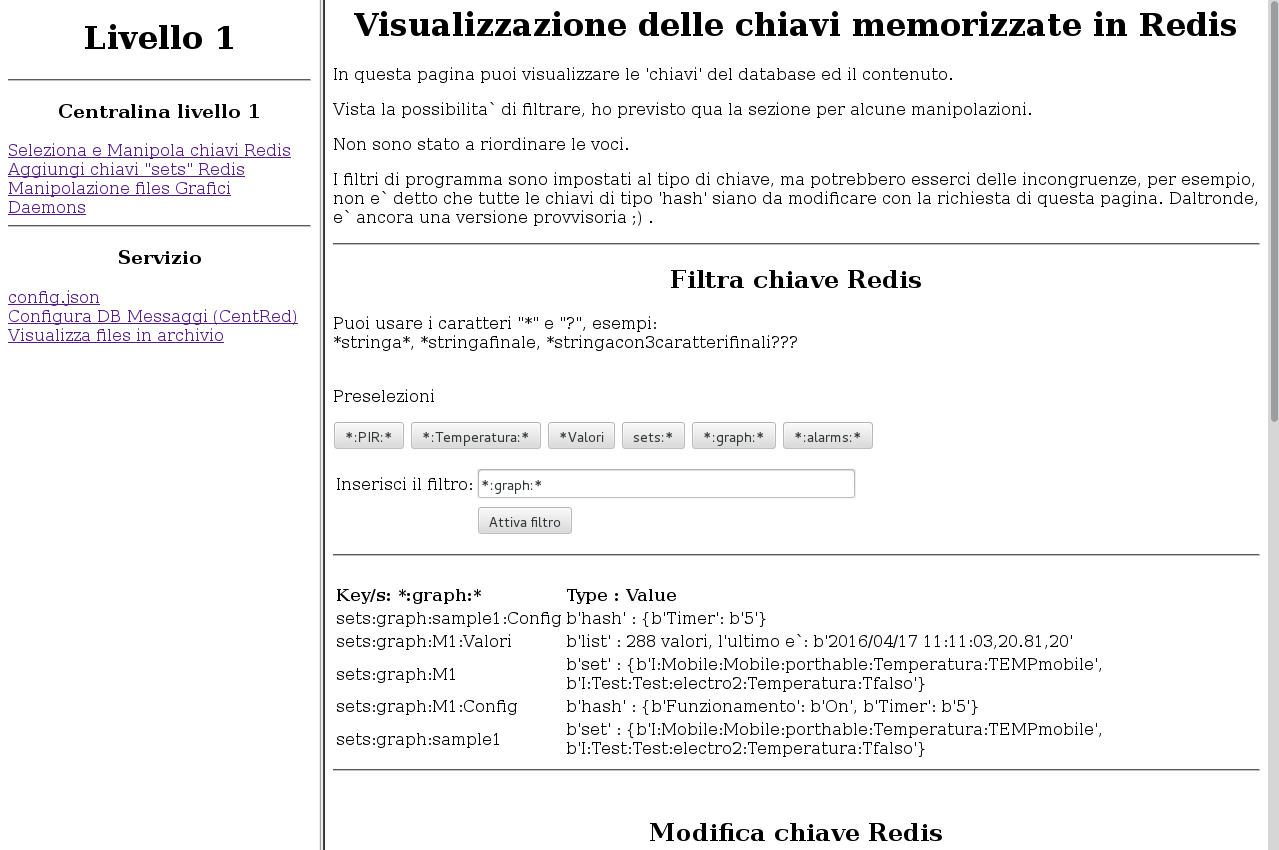This screenshot has width=1279, height=850.
Task: Click the 'sets:graph:sample1' key cell
Action: click(418, 740)
